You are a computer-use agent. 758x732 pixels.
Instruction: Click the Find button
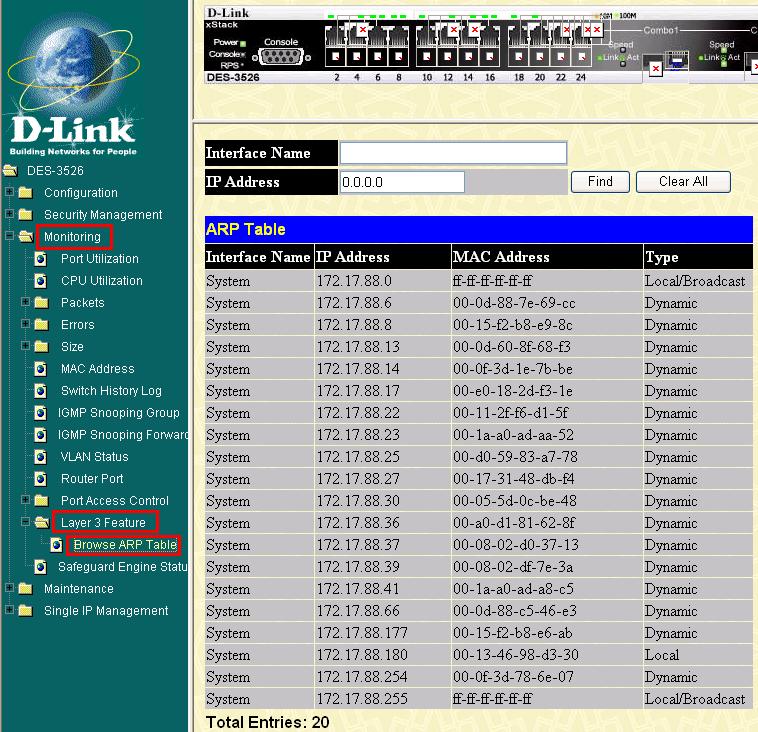[x=600, y=182]
